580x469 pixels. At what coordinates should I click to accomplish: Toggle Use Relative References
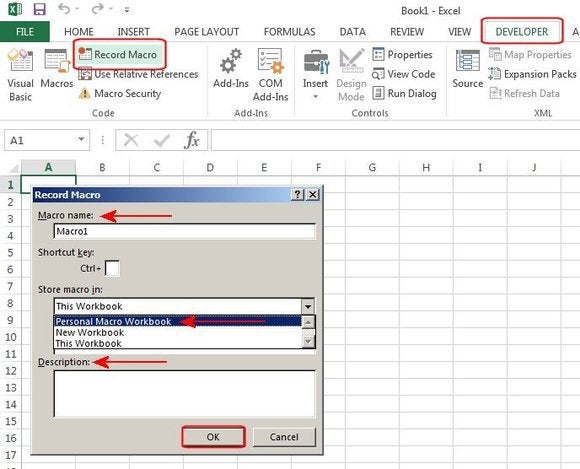click(x=138, y=74)
